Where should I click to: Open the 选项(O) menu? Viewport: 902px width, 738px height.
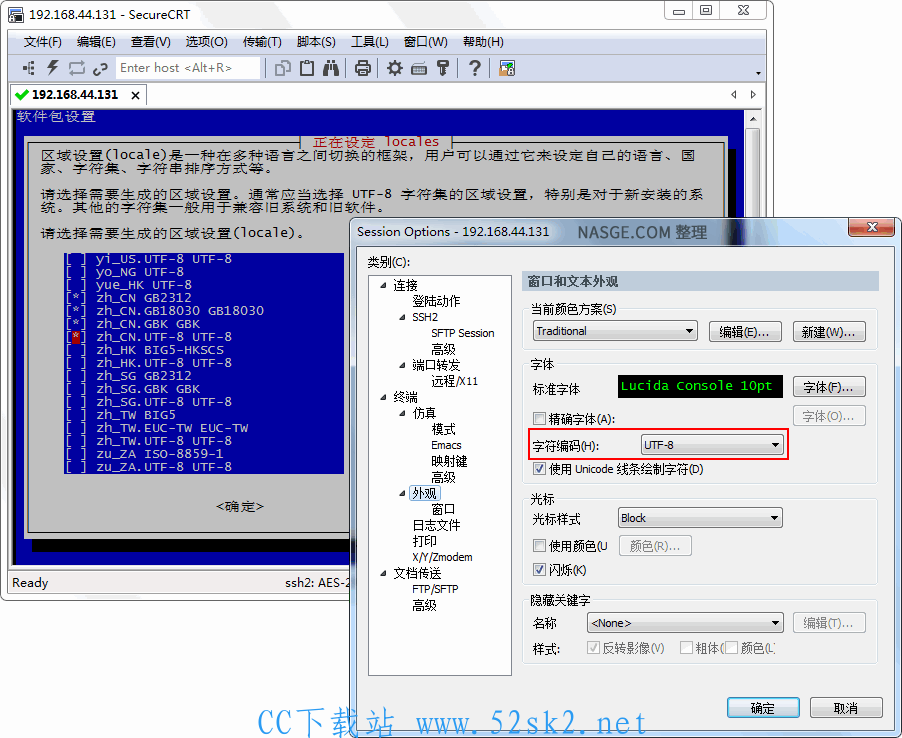click(207, 42)
